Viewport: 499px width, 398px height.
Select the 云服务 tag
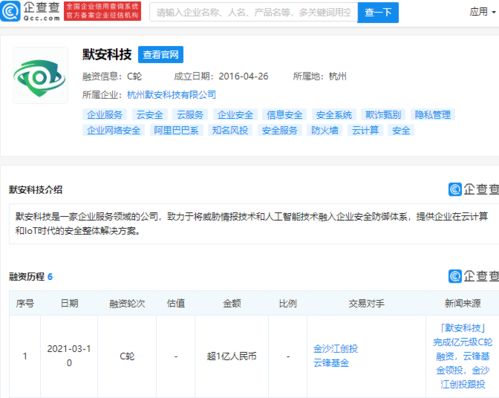coord(190,115)
